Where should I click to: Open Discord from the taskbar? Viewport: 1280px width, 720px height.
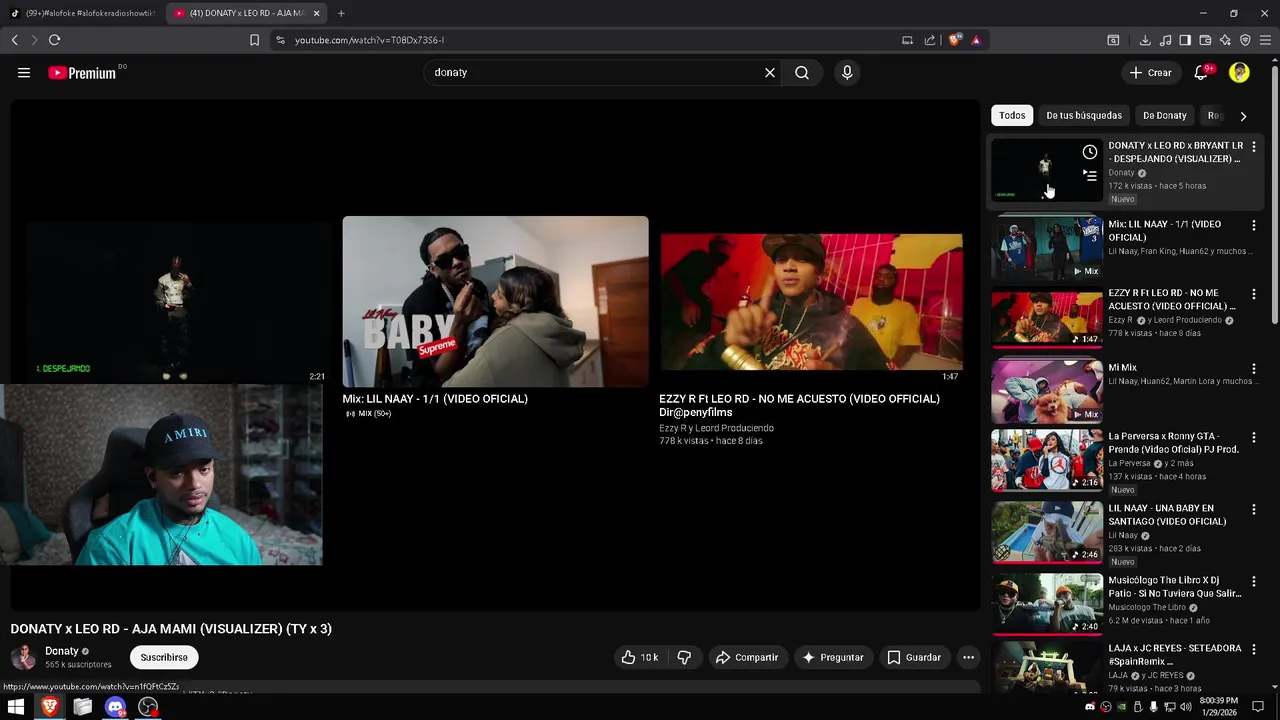[115, 707]
